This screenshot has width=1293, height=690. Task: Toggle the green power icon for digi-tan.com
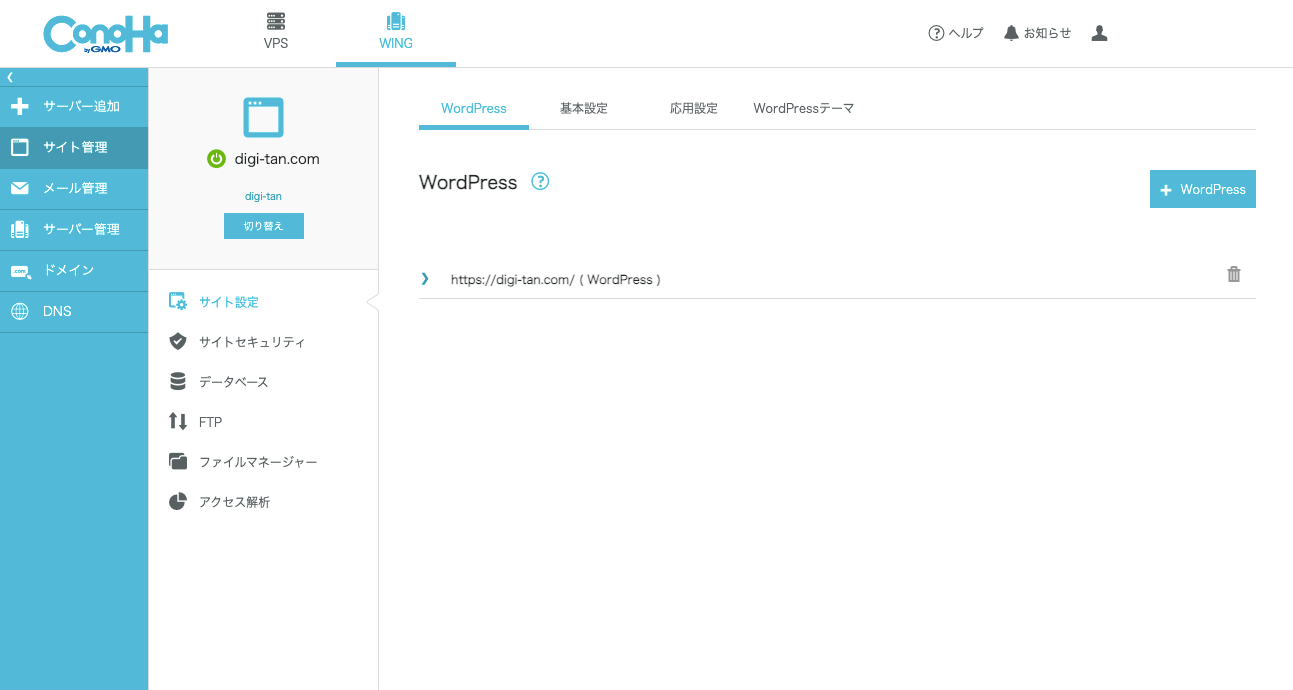[x=215, y=159]
